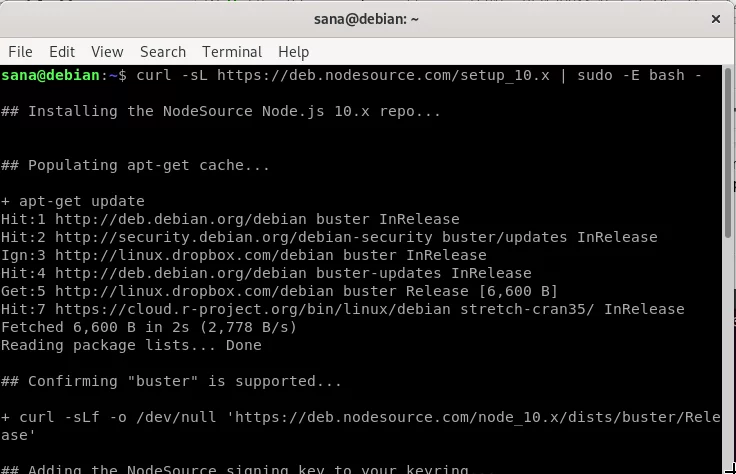Viewport: 736px width, 474px height.
Task: Open the Edit menu
Action: click(x=62, y=52)
